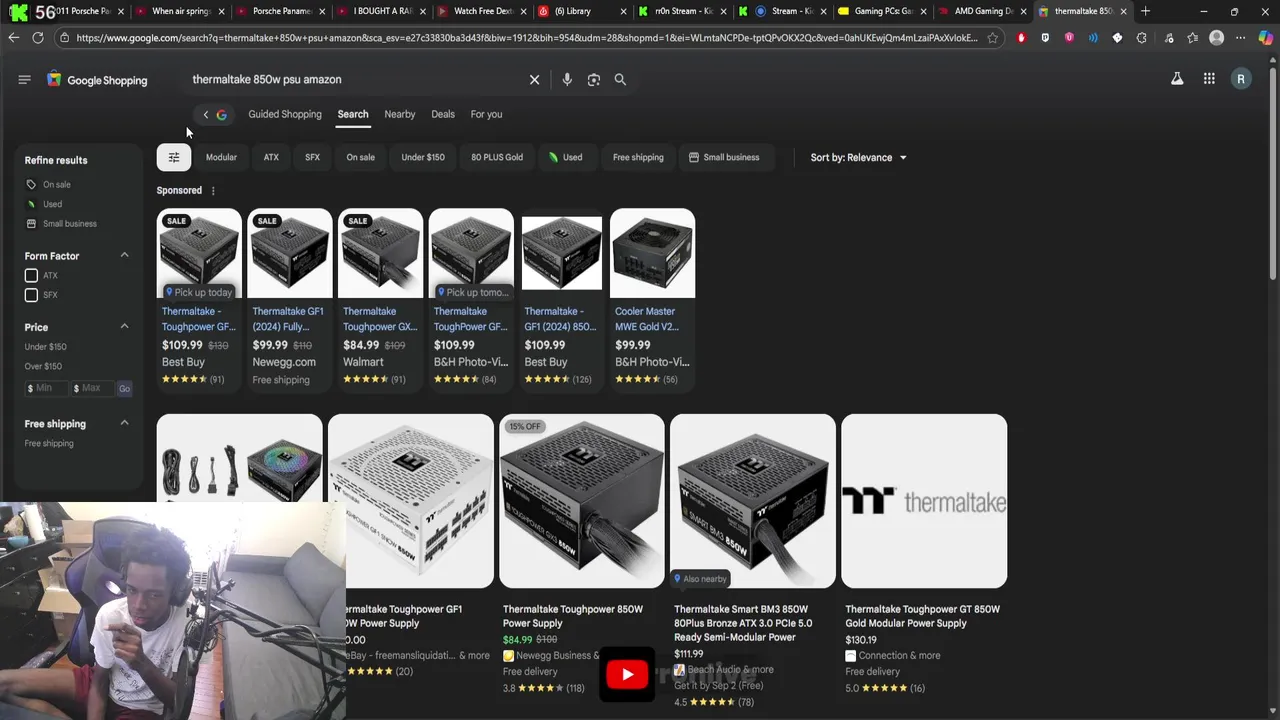
Task: Check the SFX form factor checkbox
Action: click(x=31, y=295)
